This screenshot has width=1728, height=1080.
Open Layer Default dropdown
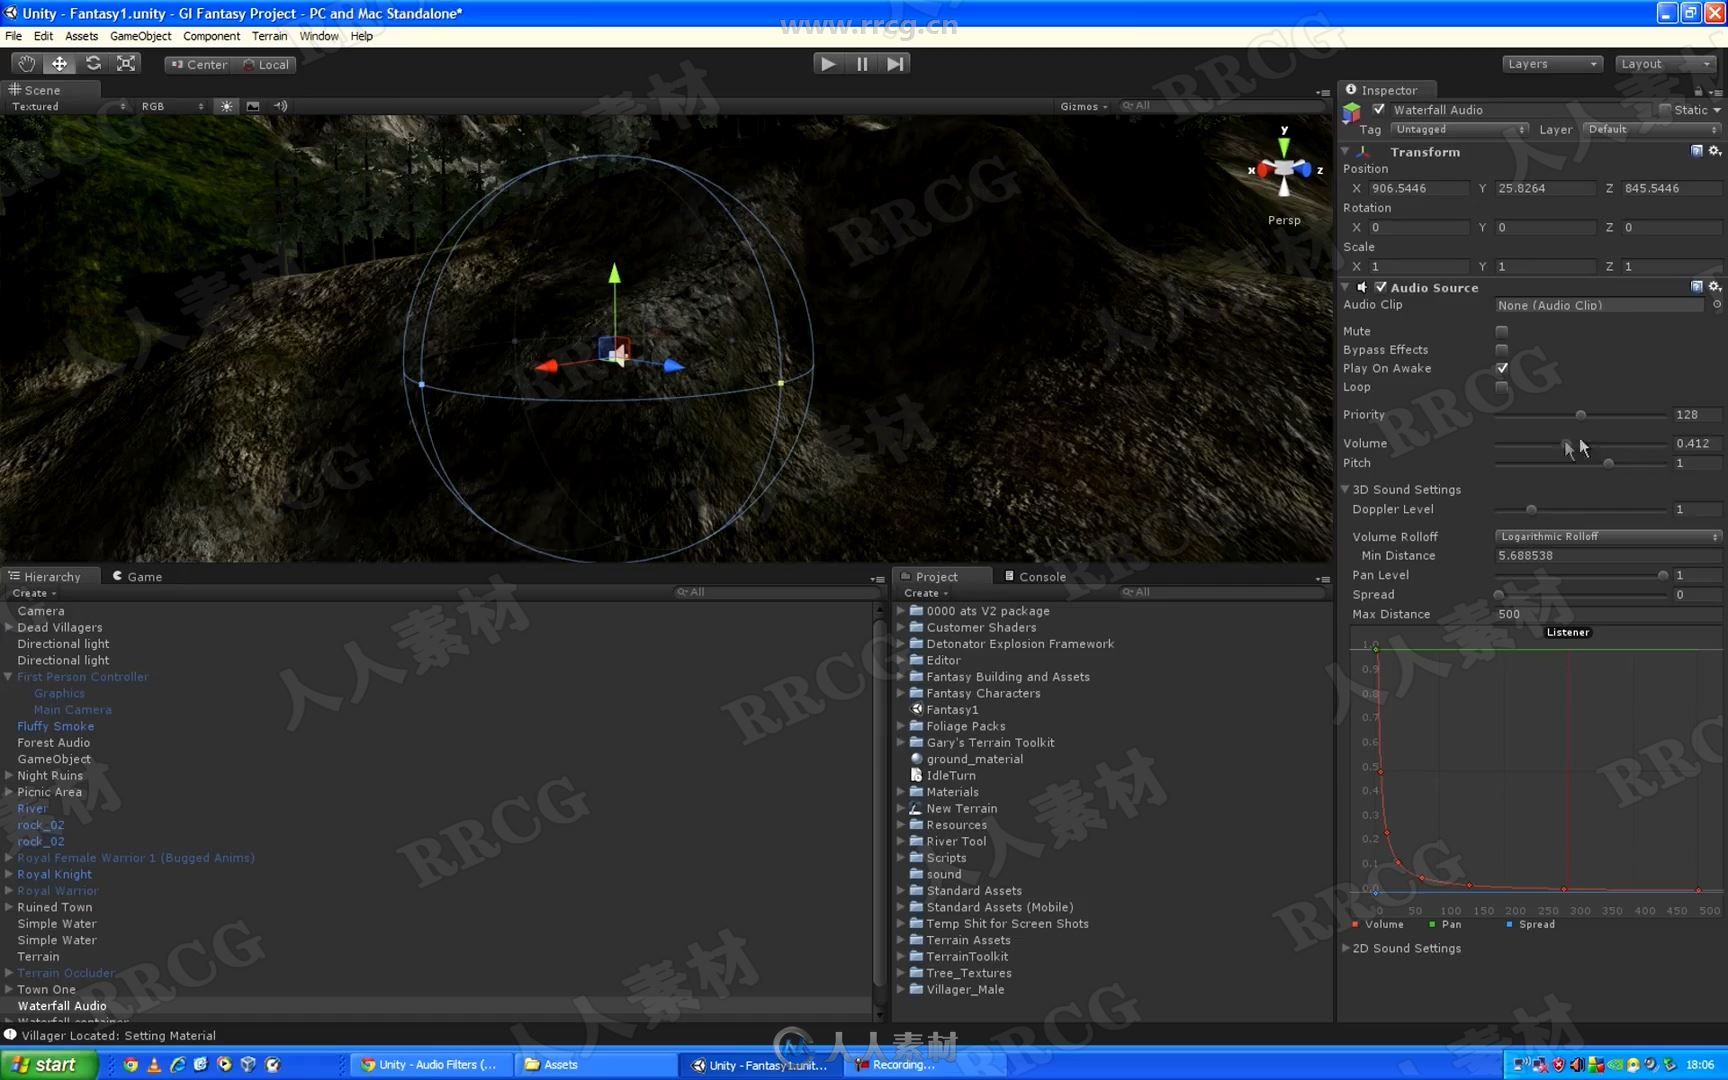[x=1652, y=129]
